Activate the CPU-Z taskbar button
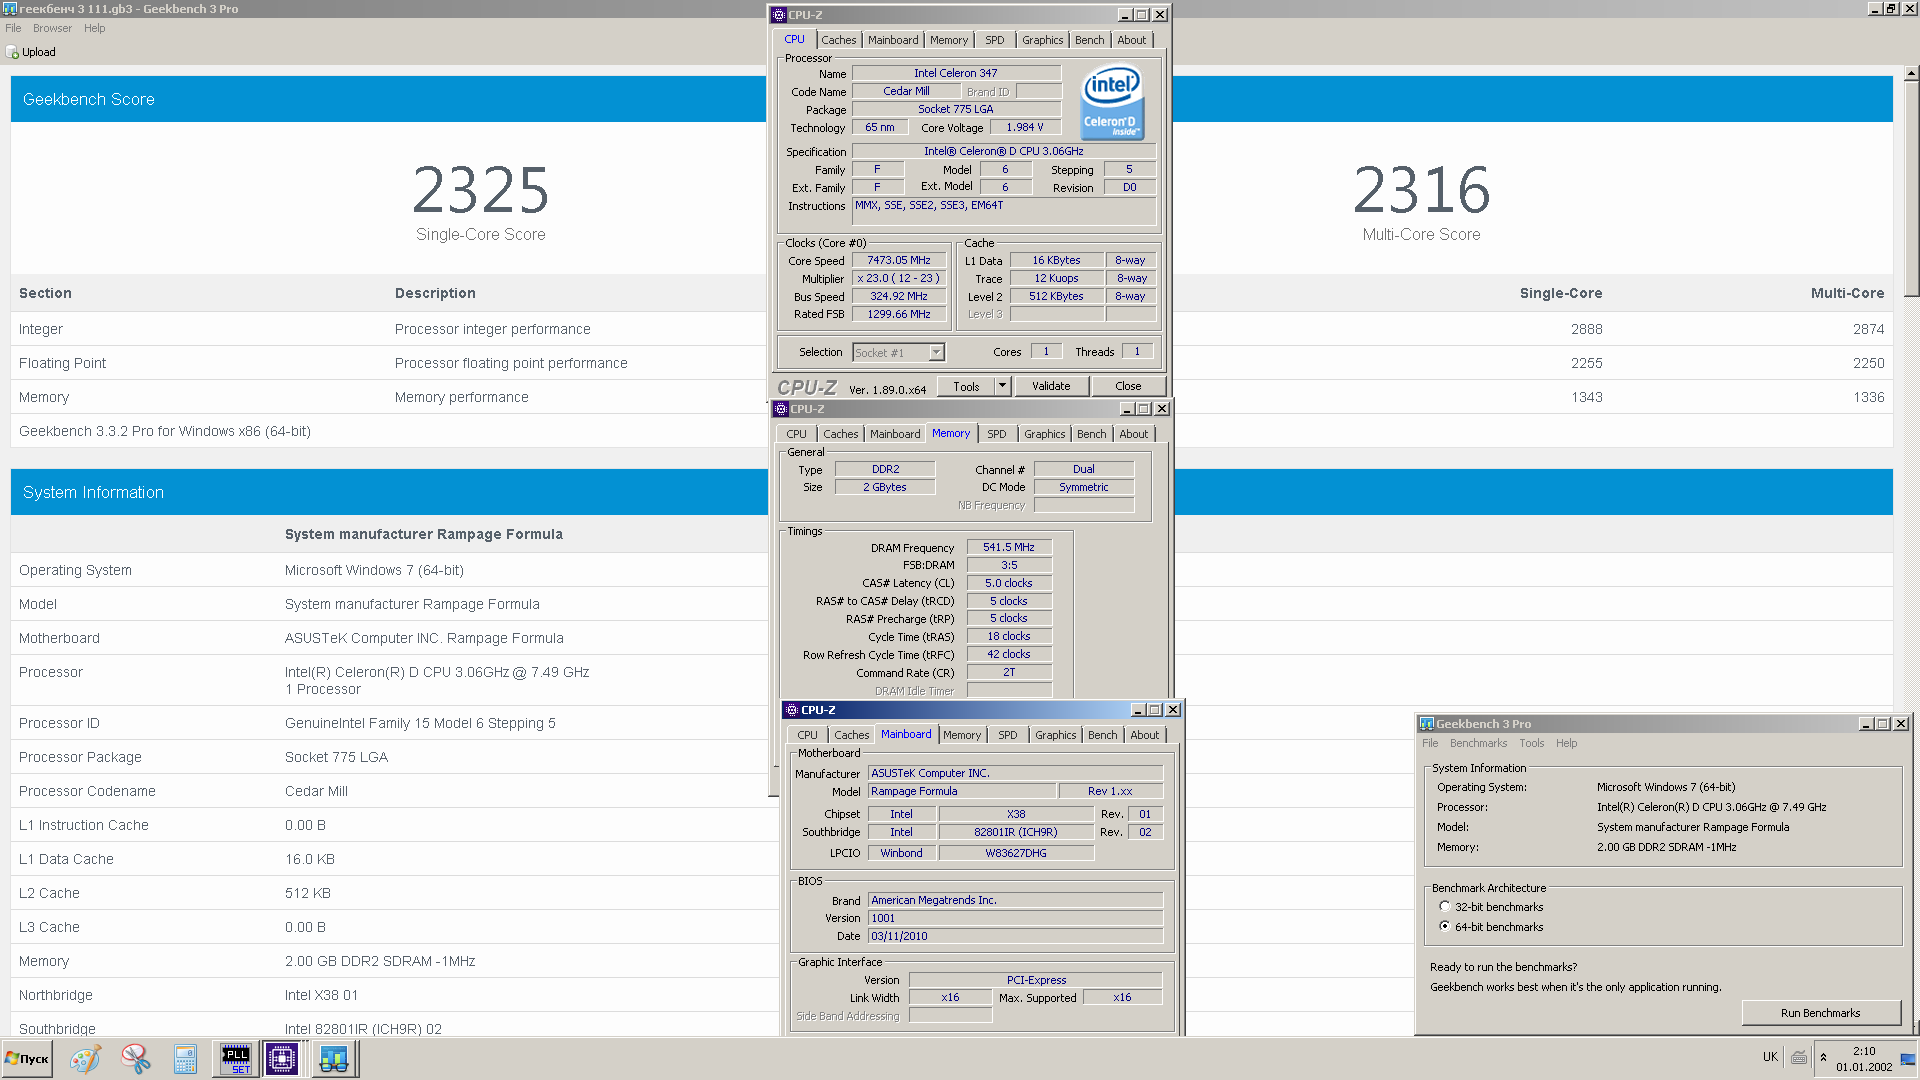Screen dimensions: 1920x1080 tap(282, 1059)
